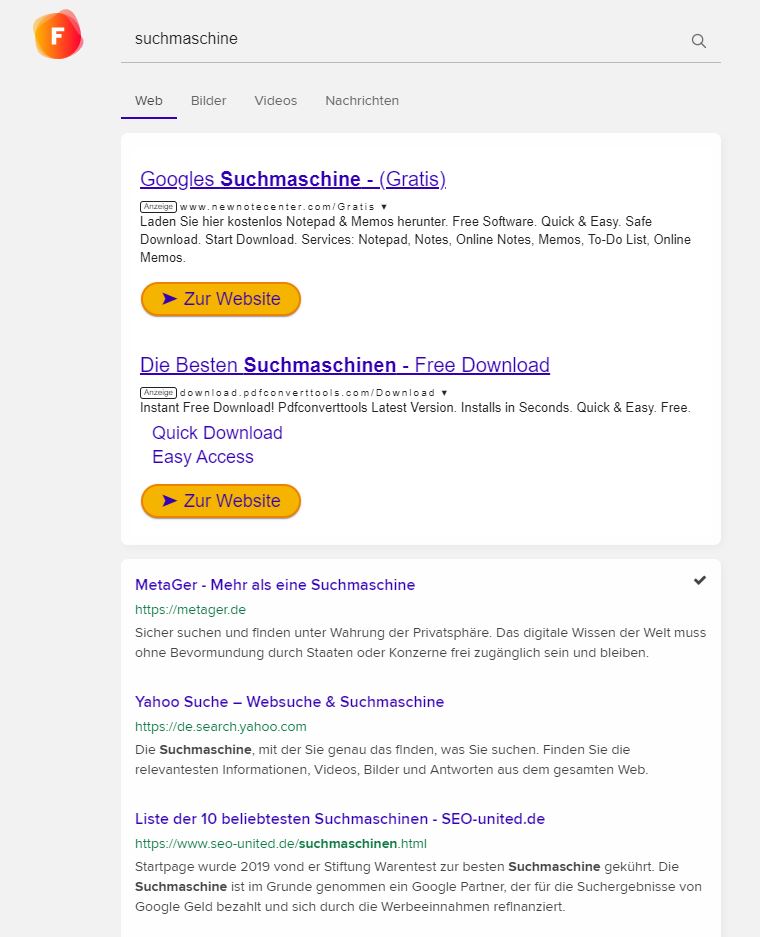
Task: Open Liste der 10 beliebtesten Suchmaschinen result
Action: pos(339,819)
